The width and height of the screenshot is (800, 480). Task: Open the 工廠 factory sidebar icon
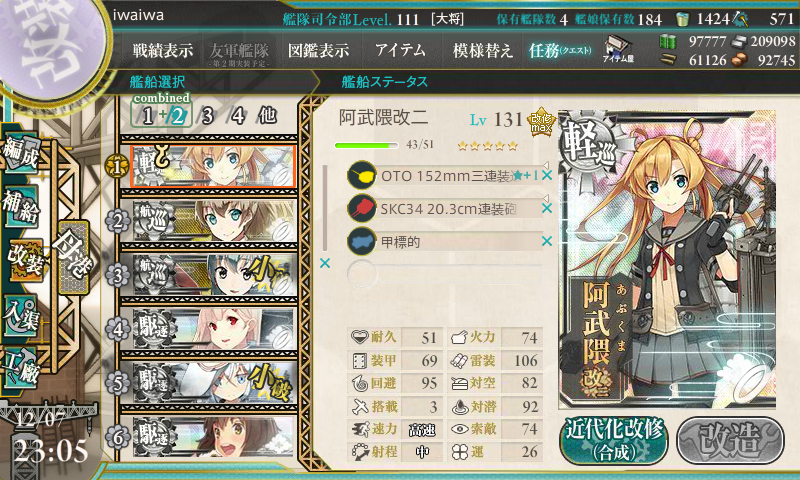(20, 368)
